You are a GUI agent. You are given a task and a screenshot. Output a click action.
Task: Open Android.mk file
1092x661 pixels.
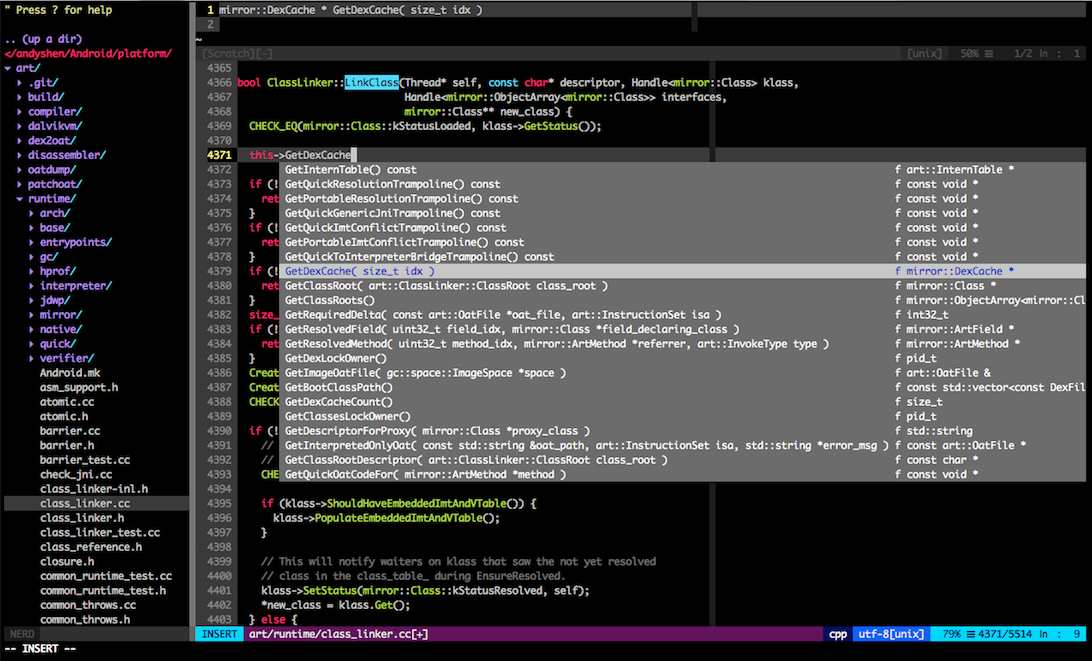coord(70,373)
